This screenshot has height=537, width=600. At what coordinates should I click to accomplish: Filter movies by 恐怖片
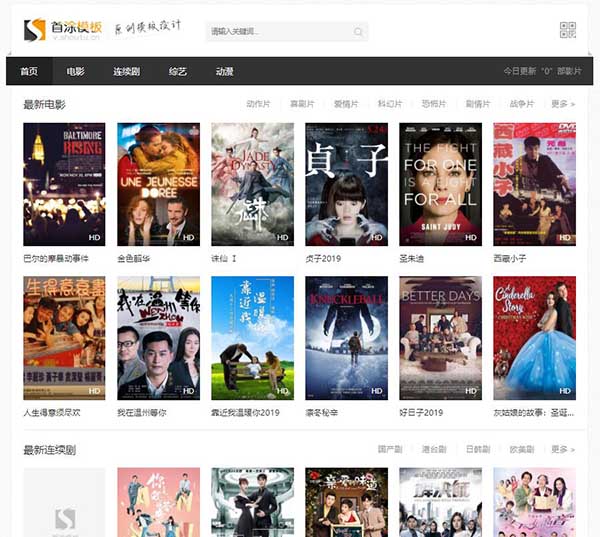(434, 104)
